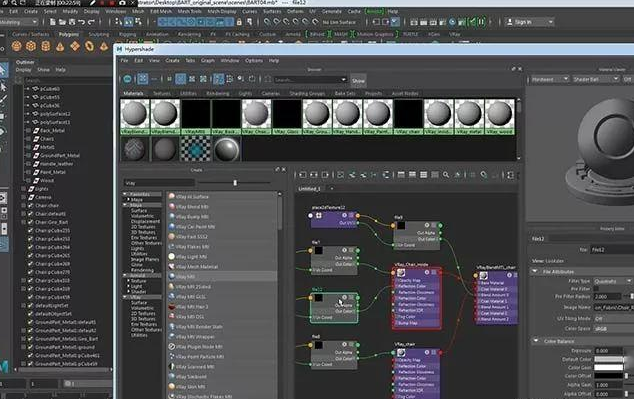Select VRay Mtl in the Create list
Viewport: 634px width, 399px height.
tap(222, 277)
